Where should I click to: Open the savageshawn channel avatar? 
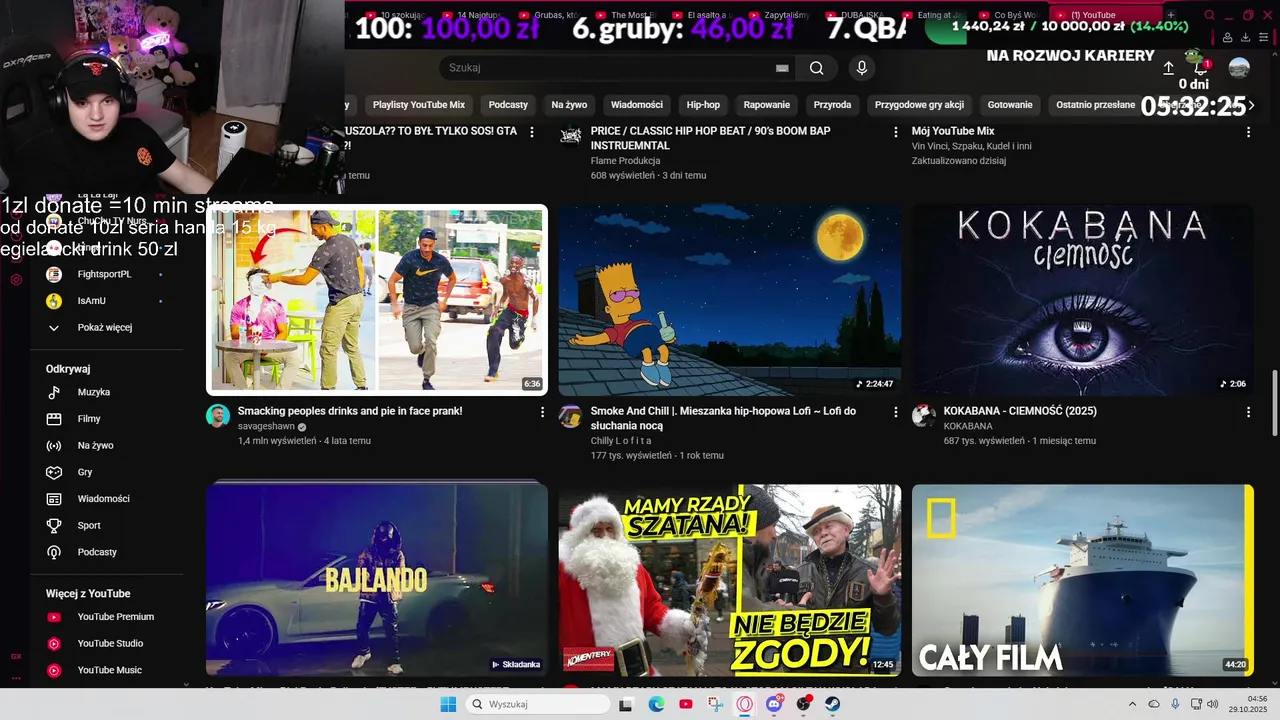(218, 416)
